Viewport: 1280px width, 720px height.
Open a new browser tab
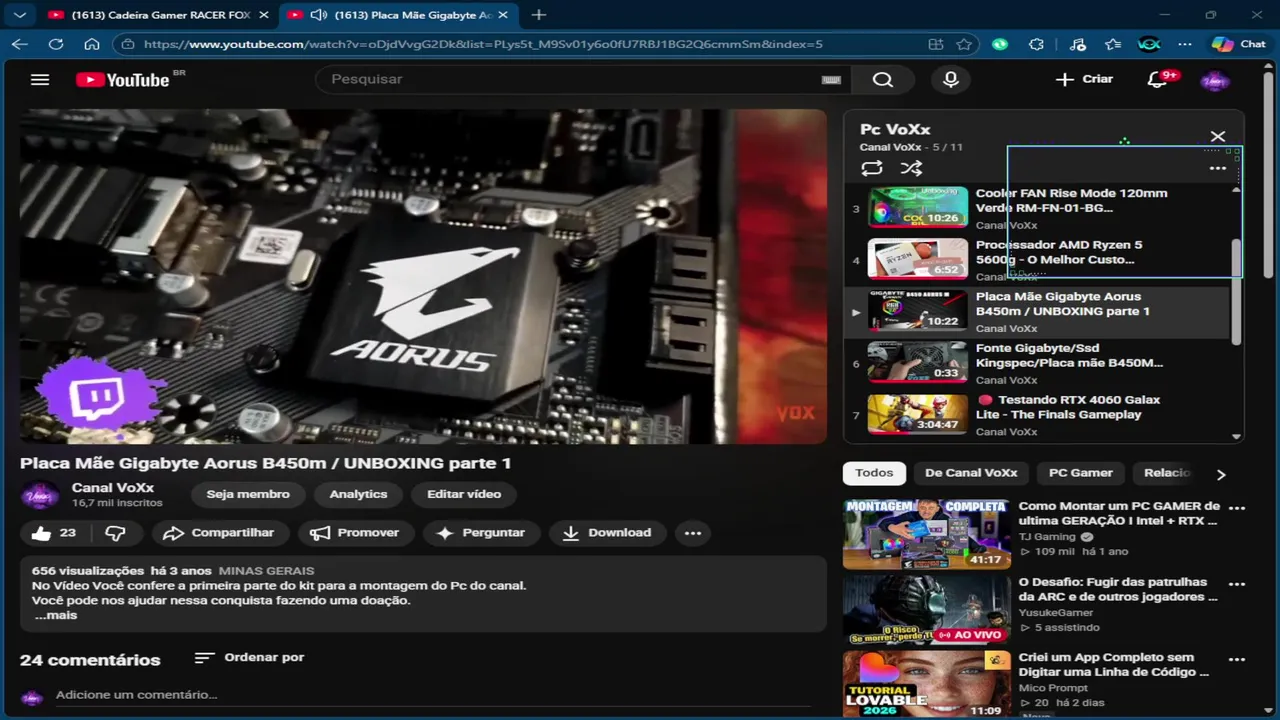[539, 15]
